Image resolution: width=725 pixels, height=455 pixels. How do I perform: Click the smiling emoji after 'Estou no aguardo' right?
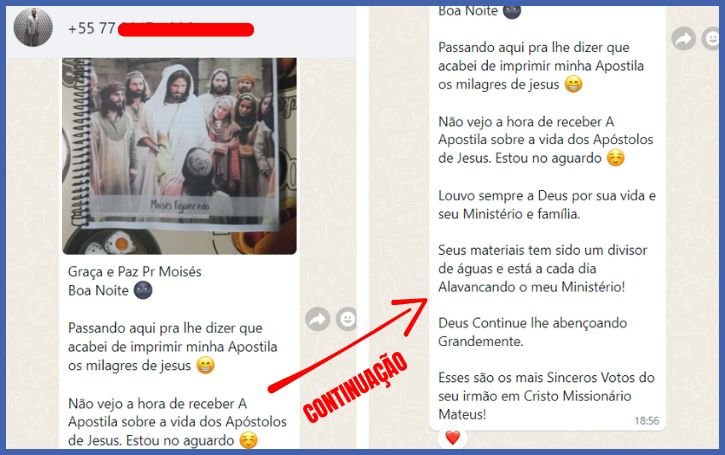[615, 158]
